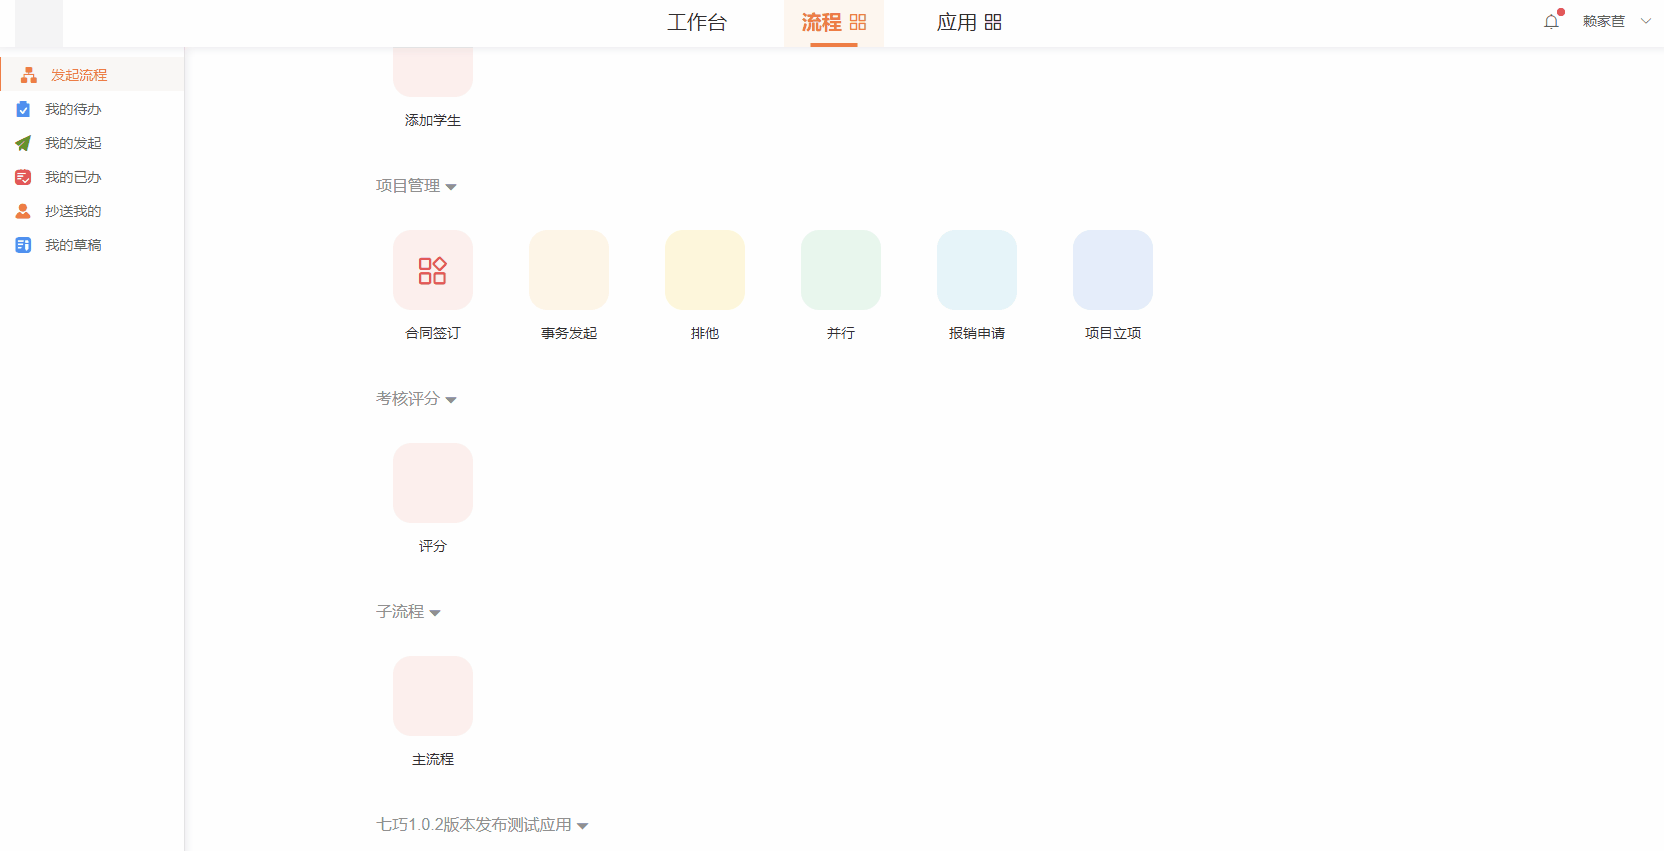The image size is (1664, 851).
Task: Launch the 排他 process tile
Action: [x=705, y=270]
